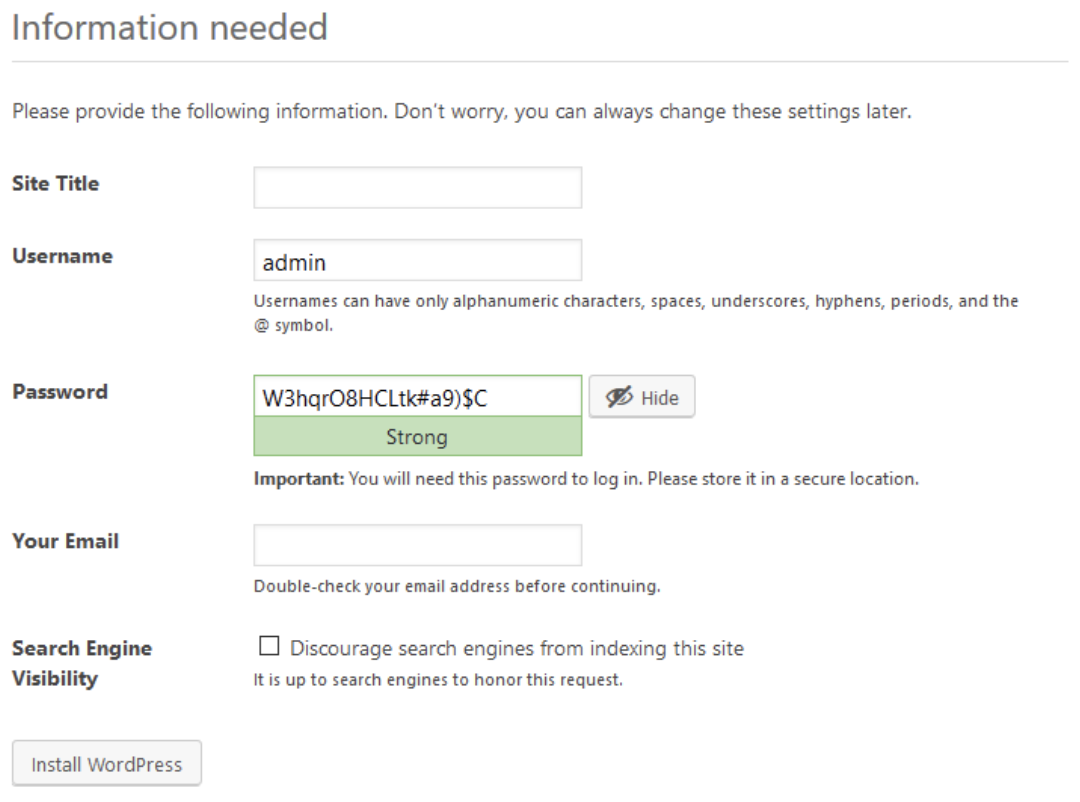Click the crossed-out eye icon
The image size is (1080, 802).
coord(619,397)
